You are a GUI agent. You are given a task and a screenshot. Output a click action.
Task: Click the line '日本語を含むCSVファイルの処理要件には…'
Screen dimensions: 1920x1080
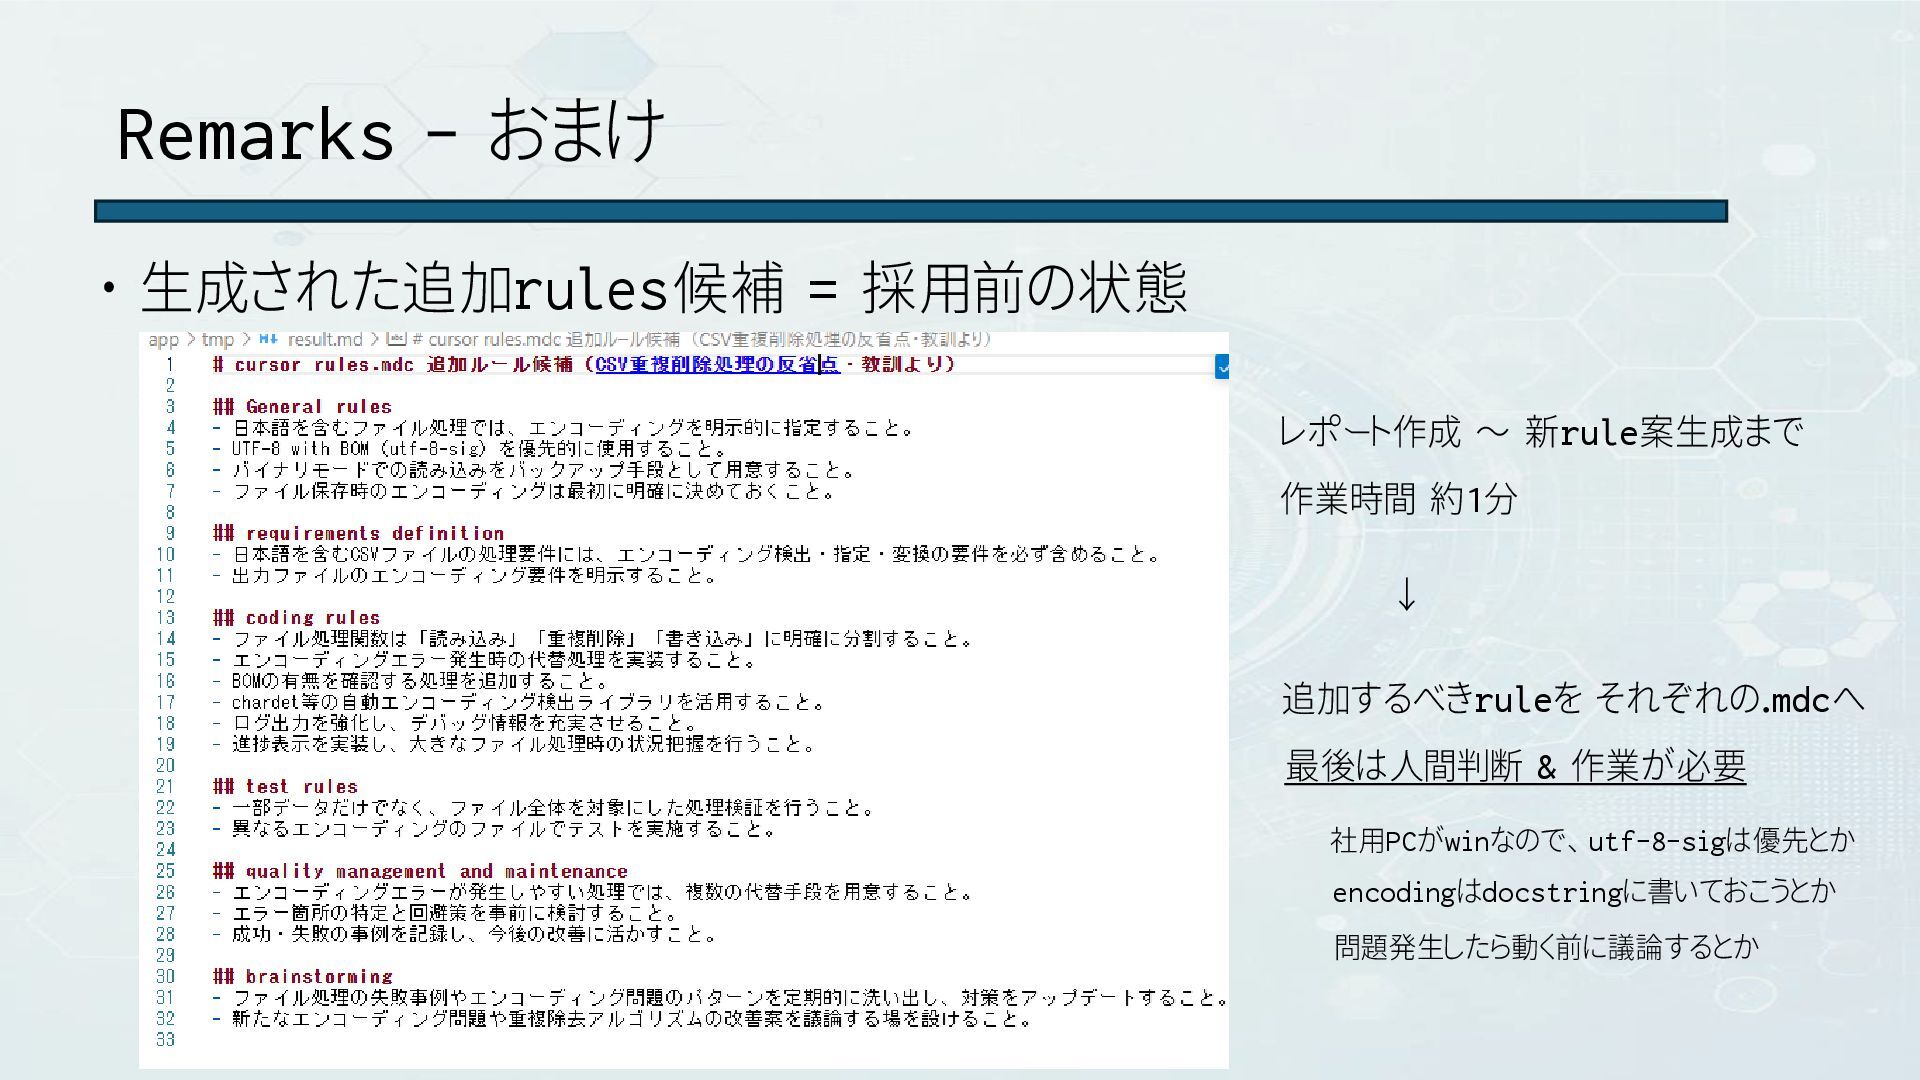tap(688, 555)
